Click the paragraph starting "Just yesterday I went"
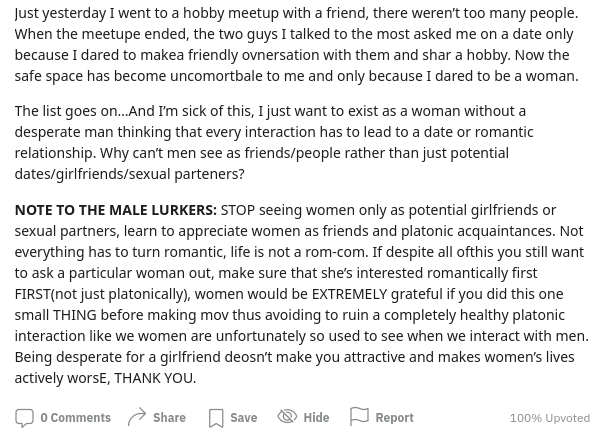The width and height of the screenshot is (602, 448). [x=296, y=44]
